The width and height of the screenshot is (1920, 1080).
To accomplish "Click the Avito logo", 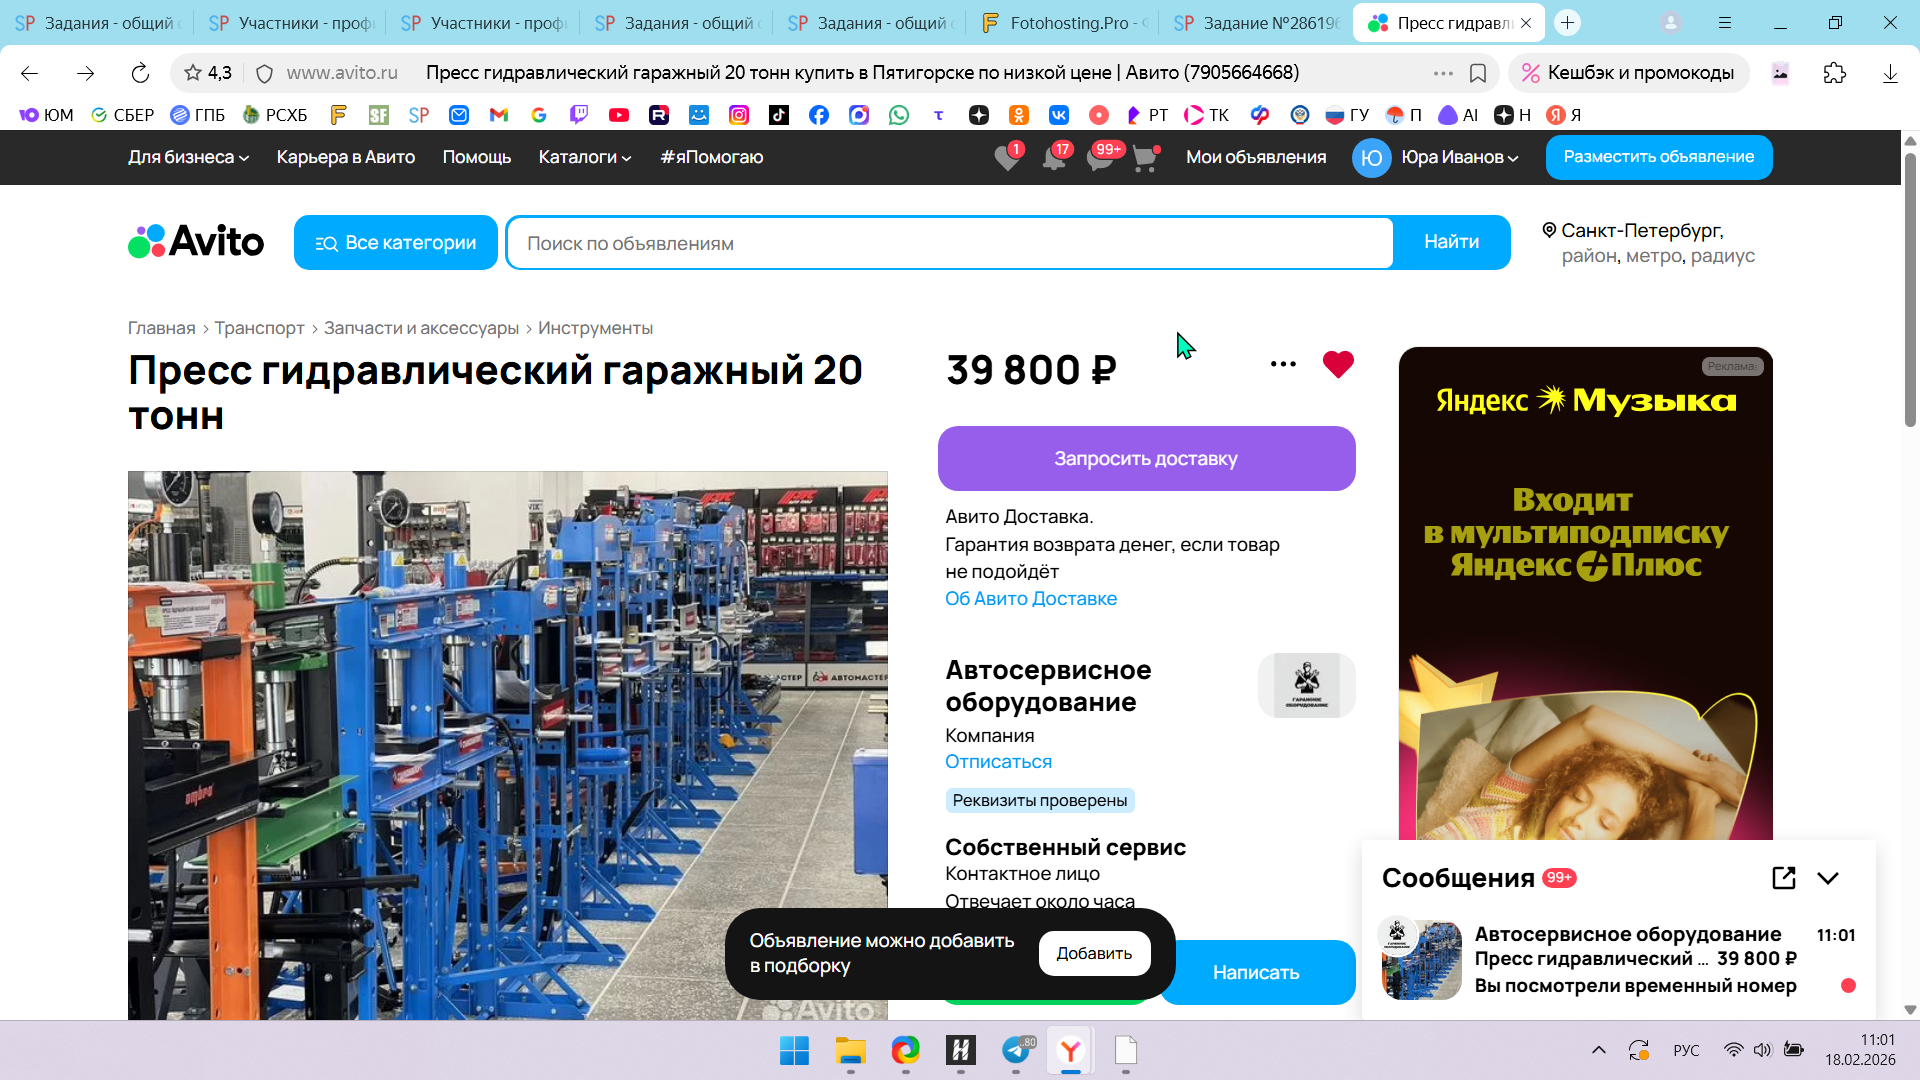I will click(196, 242).
